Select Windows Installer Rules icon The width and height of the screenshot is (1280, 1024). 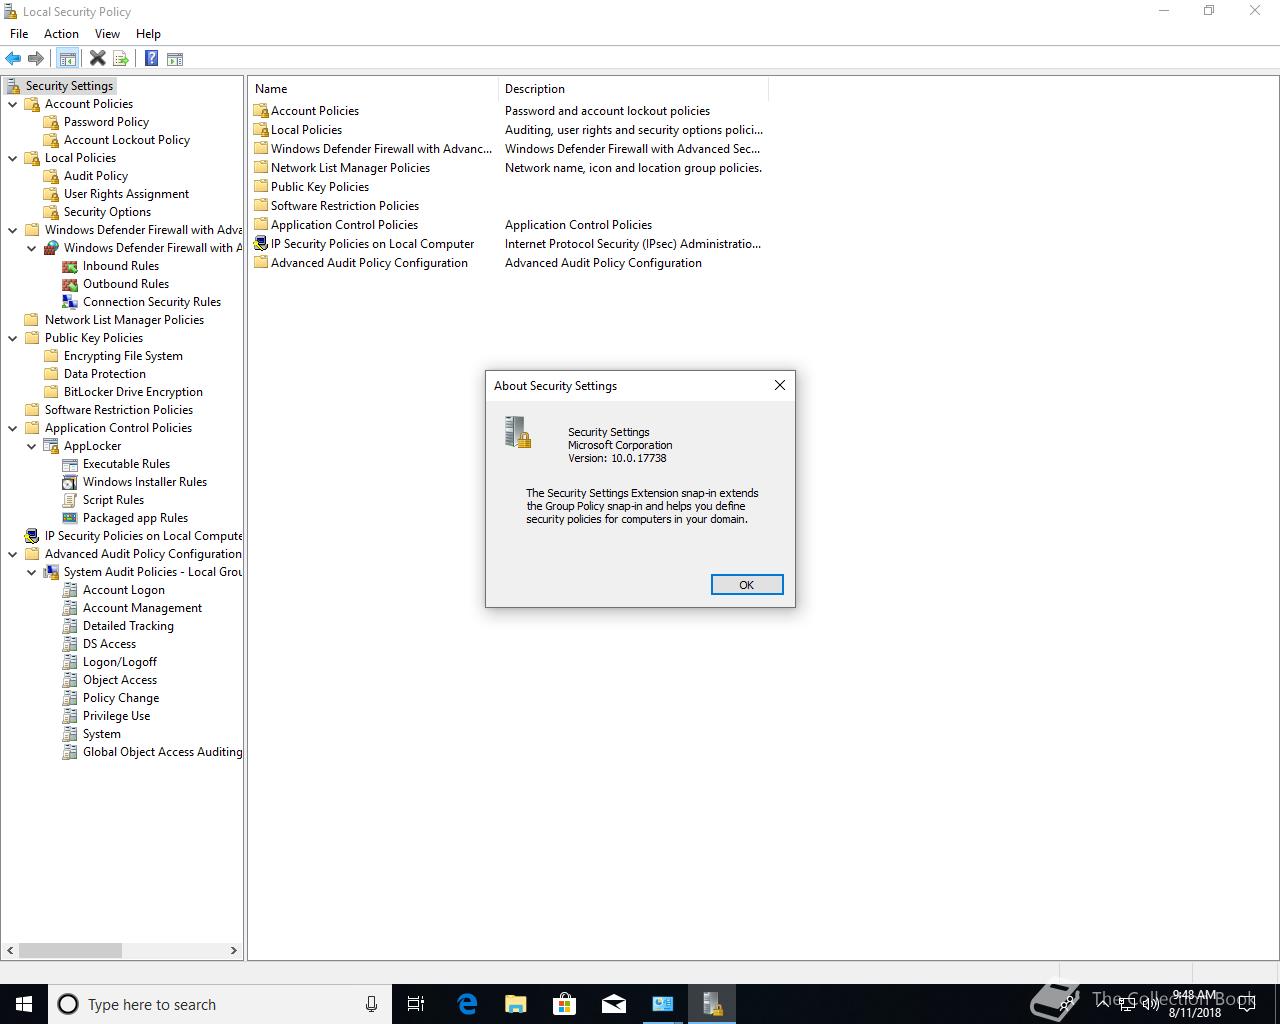(x=70, y=482)
